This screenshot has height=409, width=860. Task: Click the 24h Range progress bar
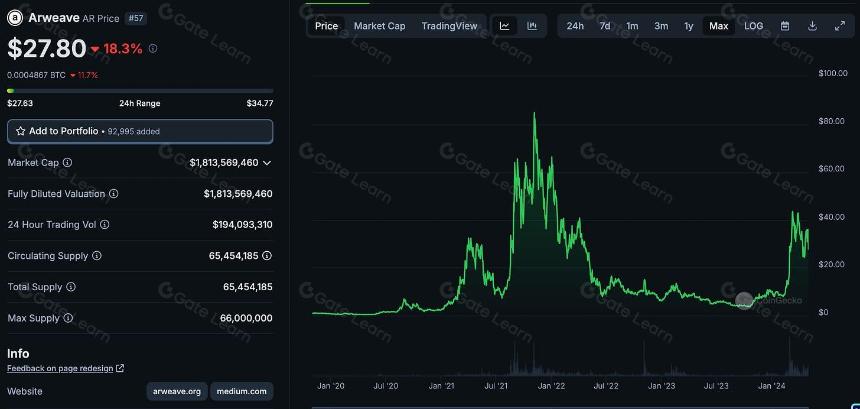(x=140, y=90)
